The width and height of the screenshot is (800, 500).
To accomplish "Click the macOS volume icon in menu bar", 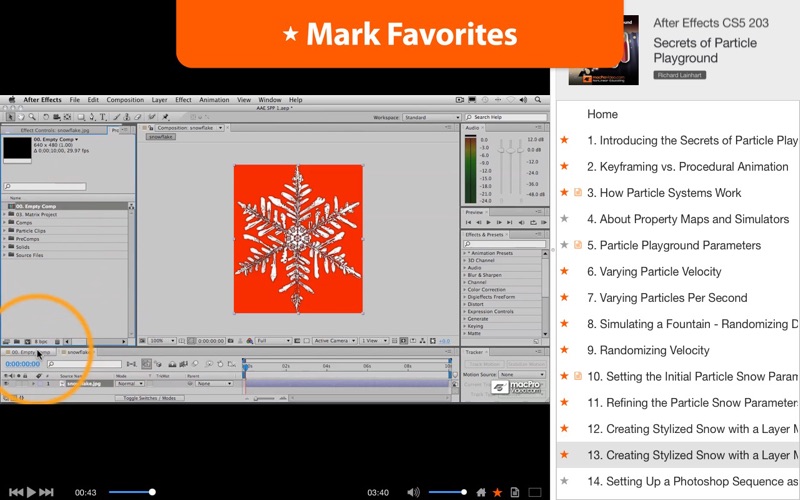I will coord(523,100).
